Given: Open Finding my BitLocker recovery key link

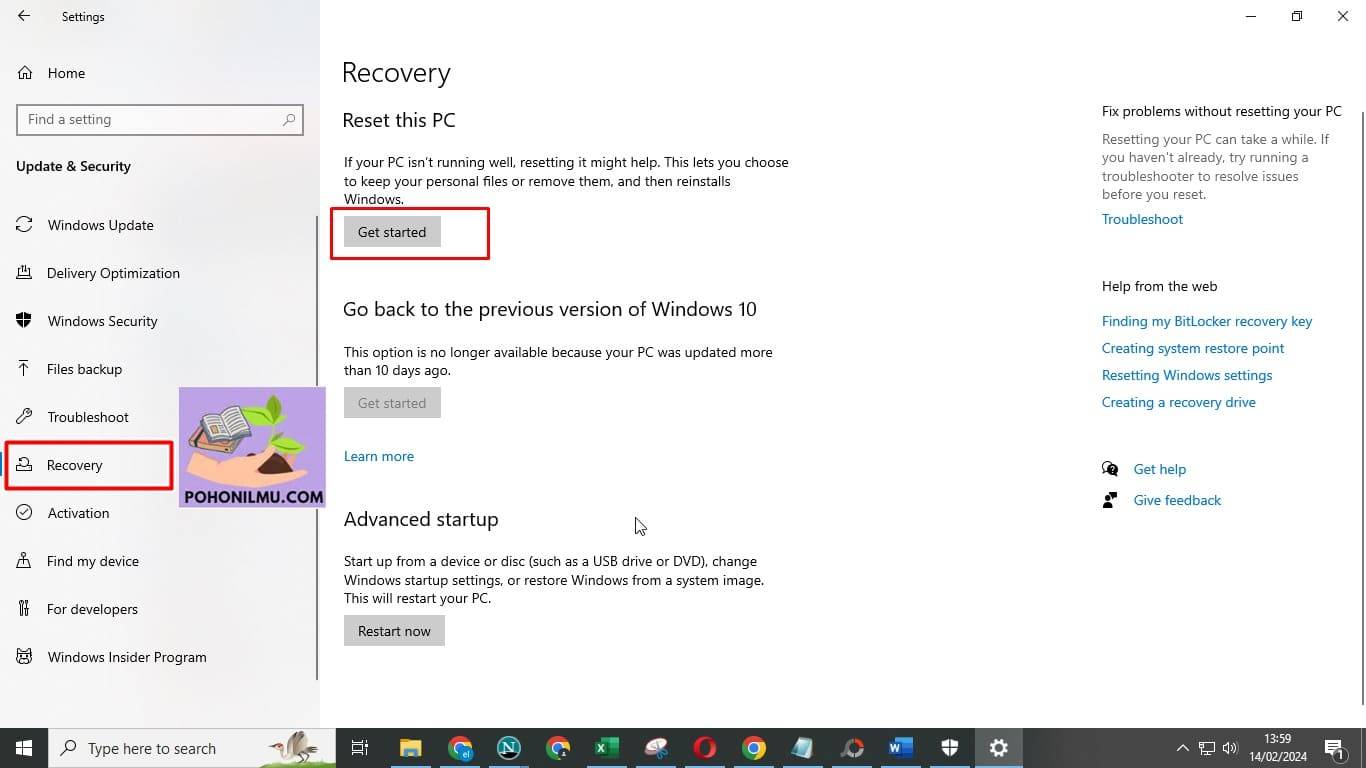Looking at the screenshot, I should click(1207, 321).
